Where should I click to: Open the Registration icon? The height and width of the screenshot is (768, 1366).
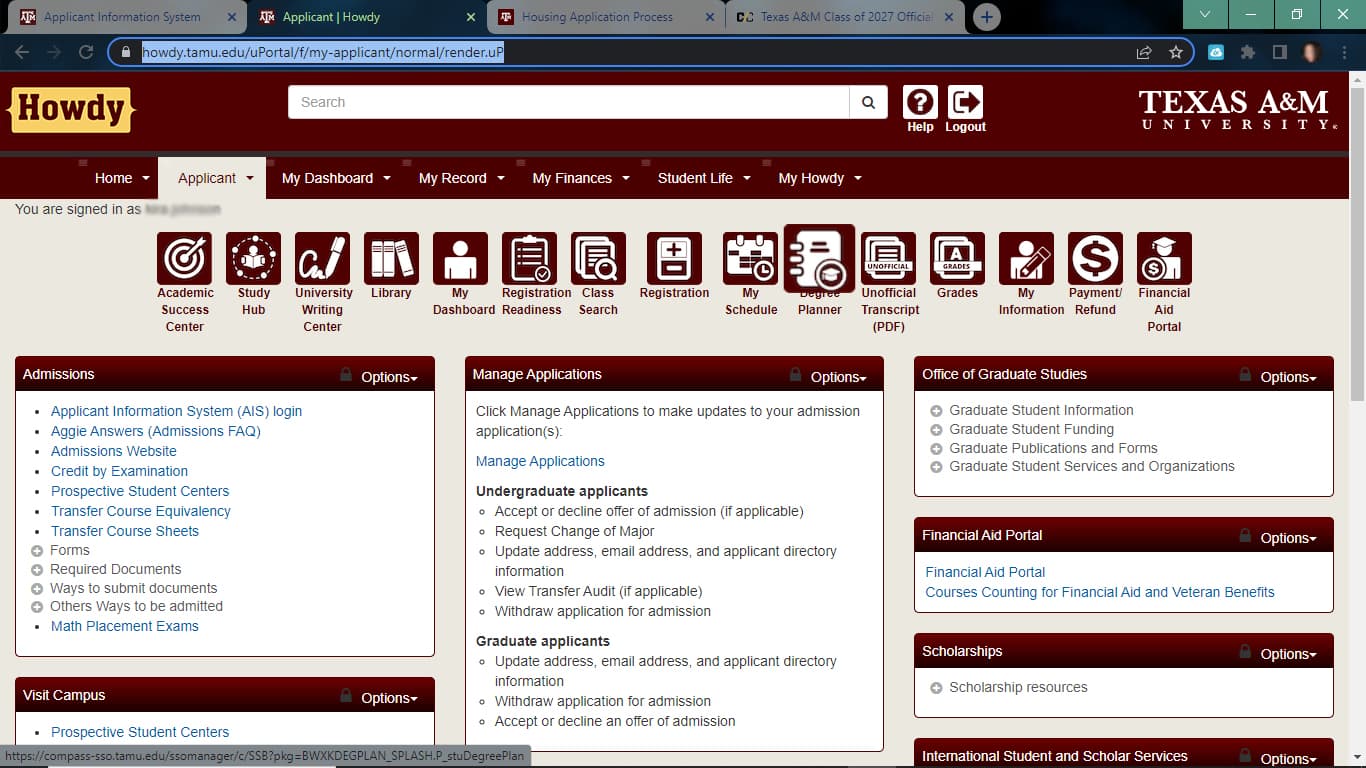pos(674,259)
